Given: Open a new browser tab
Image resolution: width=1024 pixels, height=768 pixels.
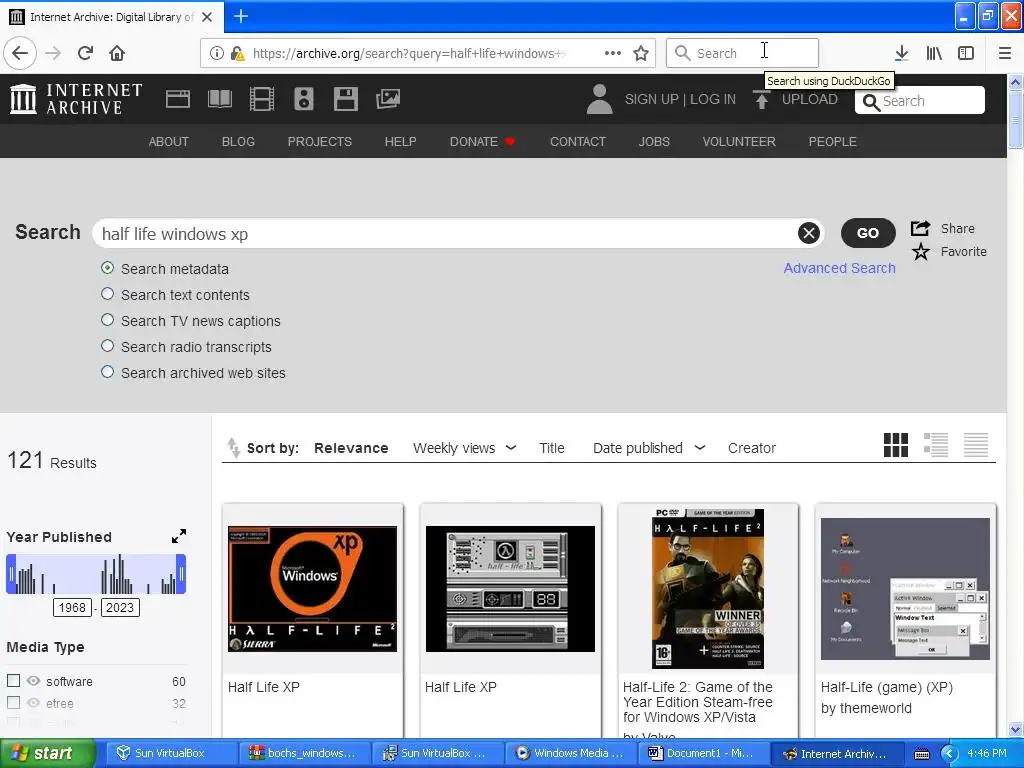Looking at the screenshot, I should click(241, 16).
